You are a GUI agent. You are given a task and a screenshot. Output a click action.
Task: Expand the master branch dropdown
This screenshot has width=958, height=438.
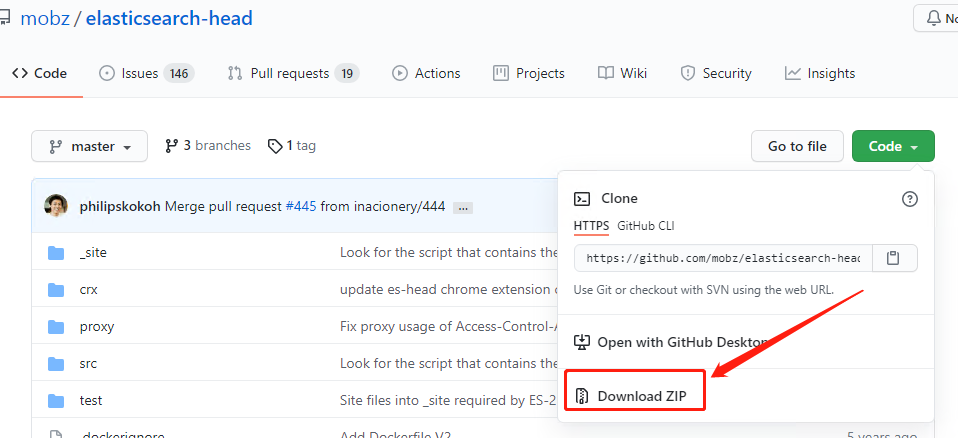click(89, 146)
